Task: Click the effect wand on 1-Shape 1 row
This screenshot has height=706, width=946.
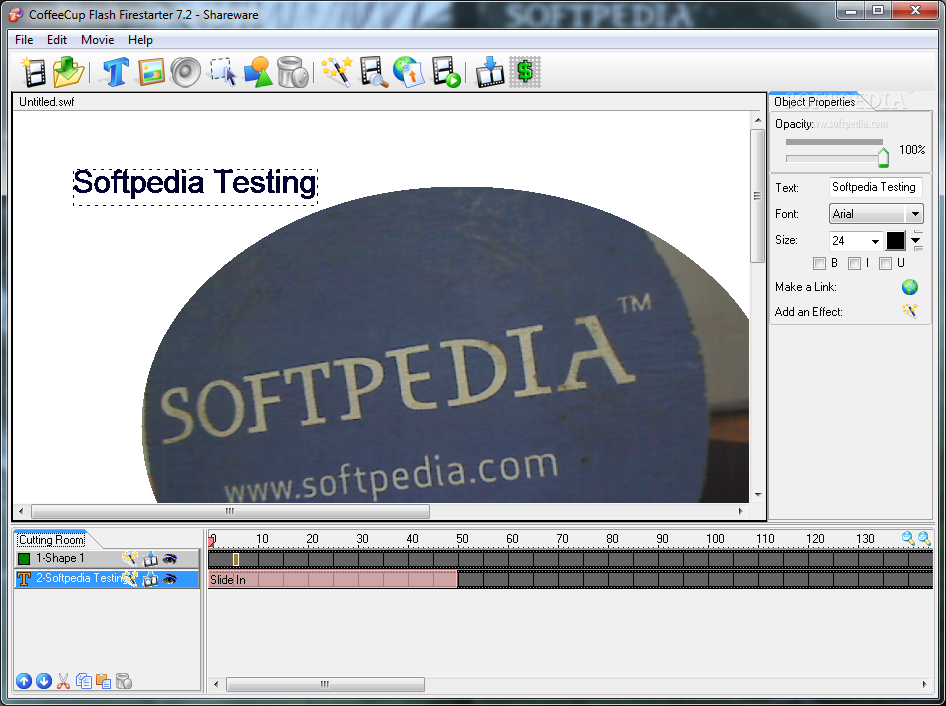Action: coord(129,558)
